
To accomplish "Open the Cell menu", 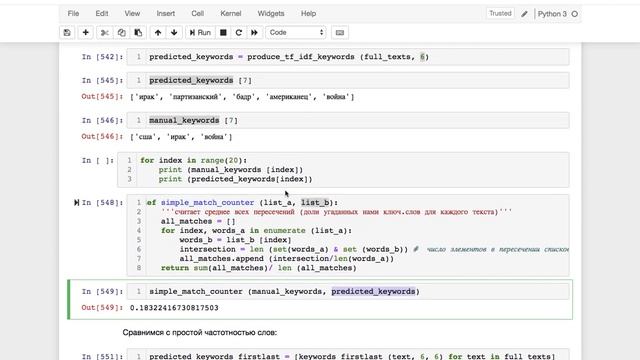I will pyautogui.click(x=198, y=13).
